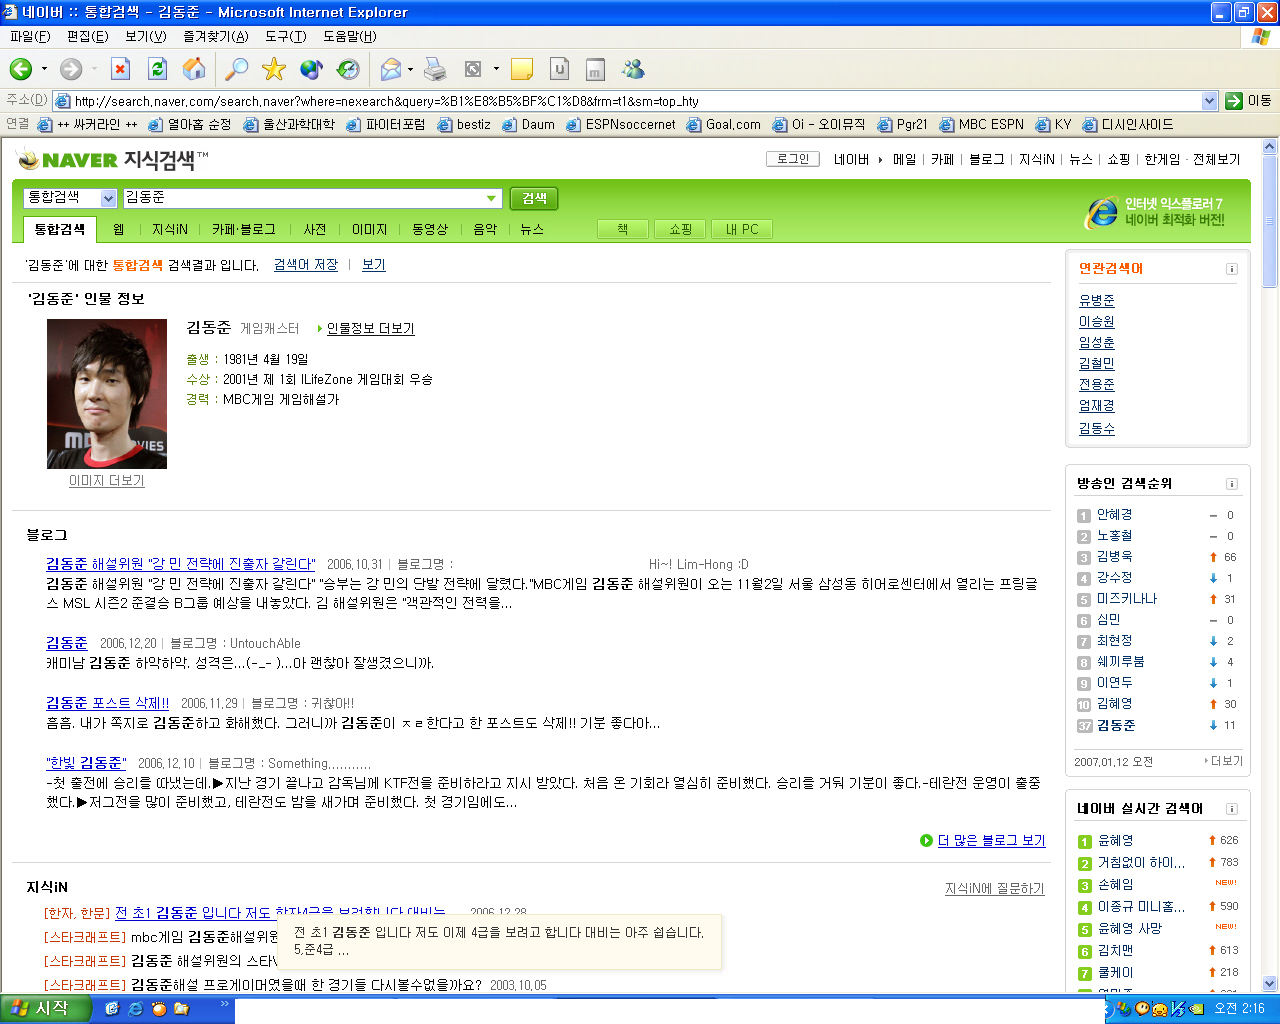1280x1024 pixels.
Task: Switch to the 뉴스 search tab
Action: click(532, 229)
